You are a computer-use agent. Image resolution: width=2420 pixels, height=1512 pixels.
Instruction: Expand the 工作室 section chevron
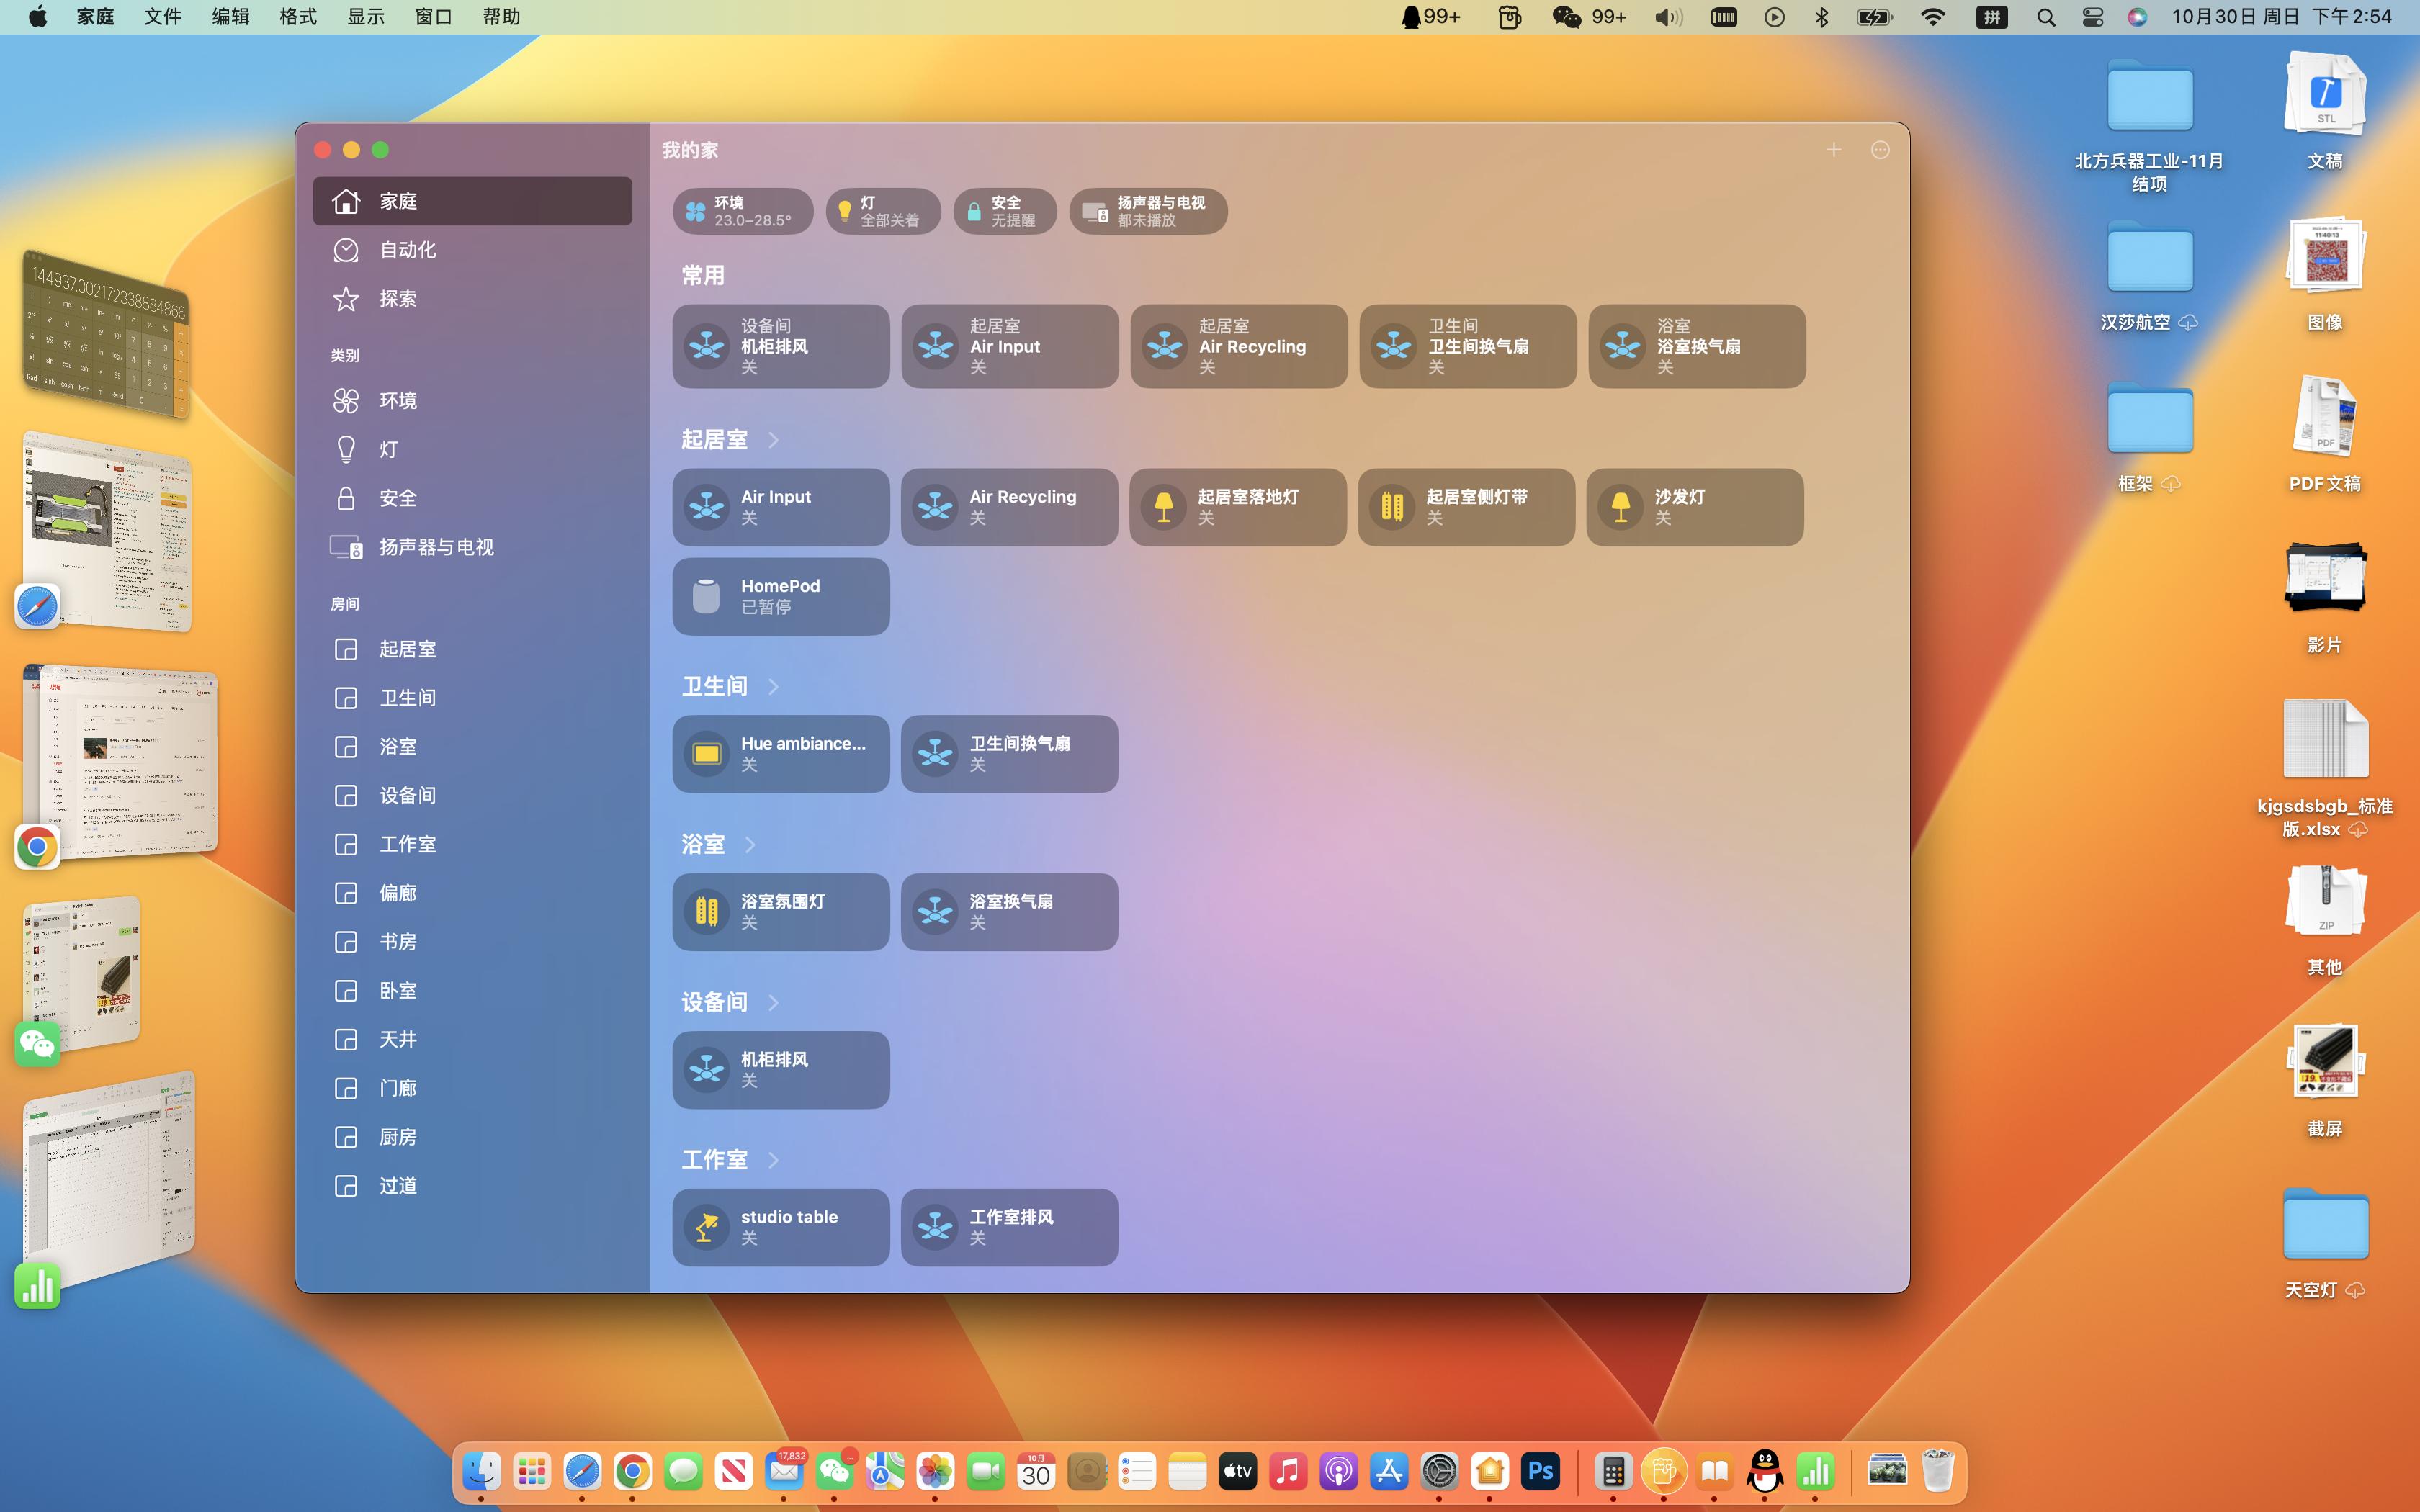[x=773, y=1160]
